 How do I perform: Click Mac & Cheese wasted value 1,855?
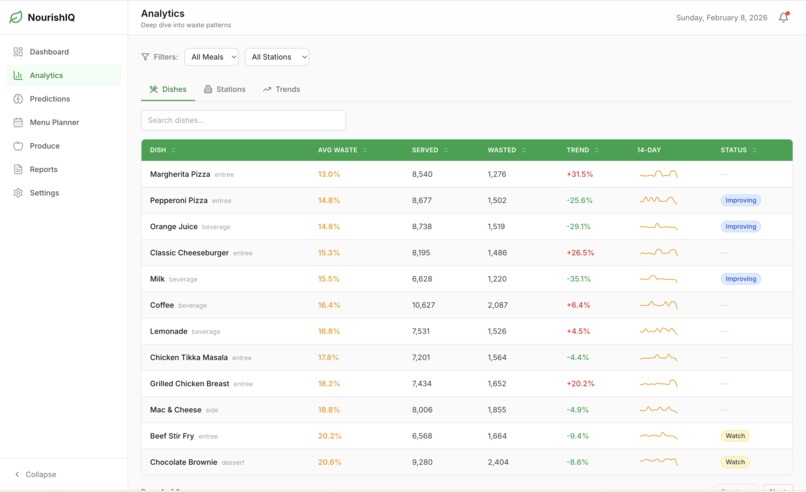click(497, 410)
